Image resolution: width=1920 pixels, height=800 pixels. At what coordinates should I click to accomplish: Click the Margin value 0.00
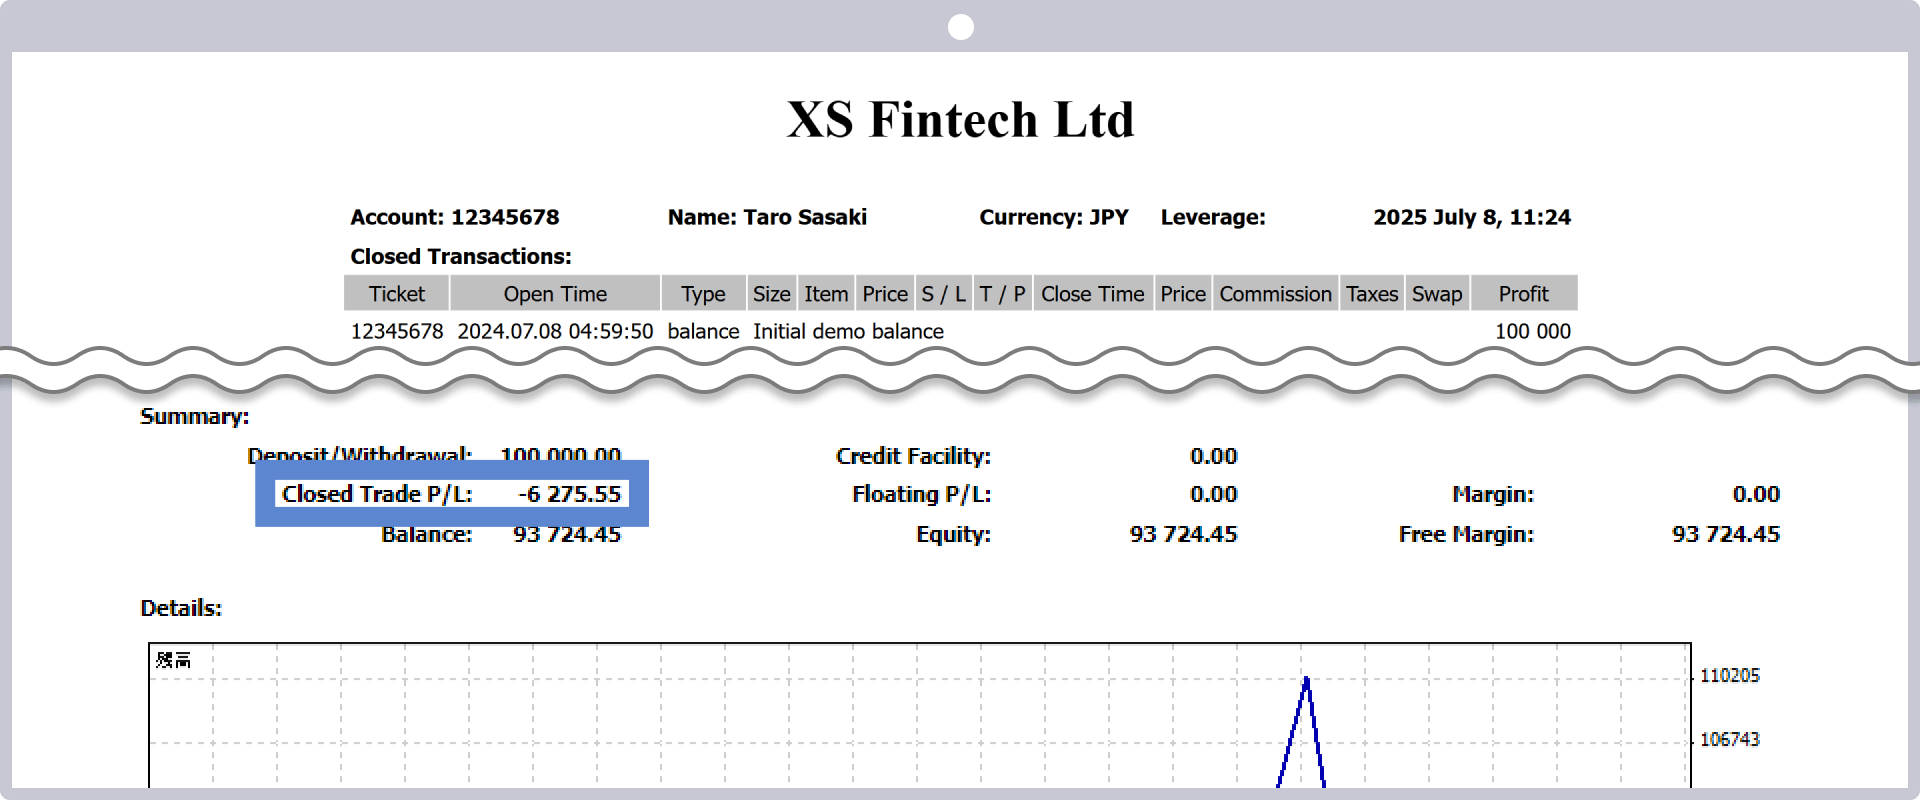coord(1756,494)
